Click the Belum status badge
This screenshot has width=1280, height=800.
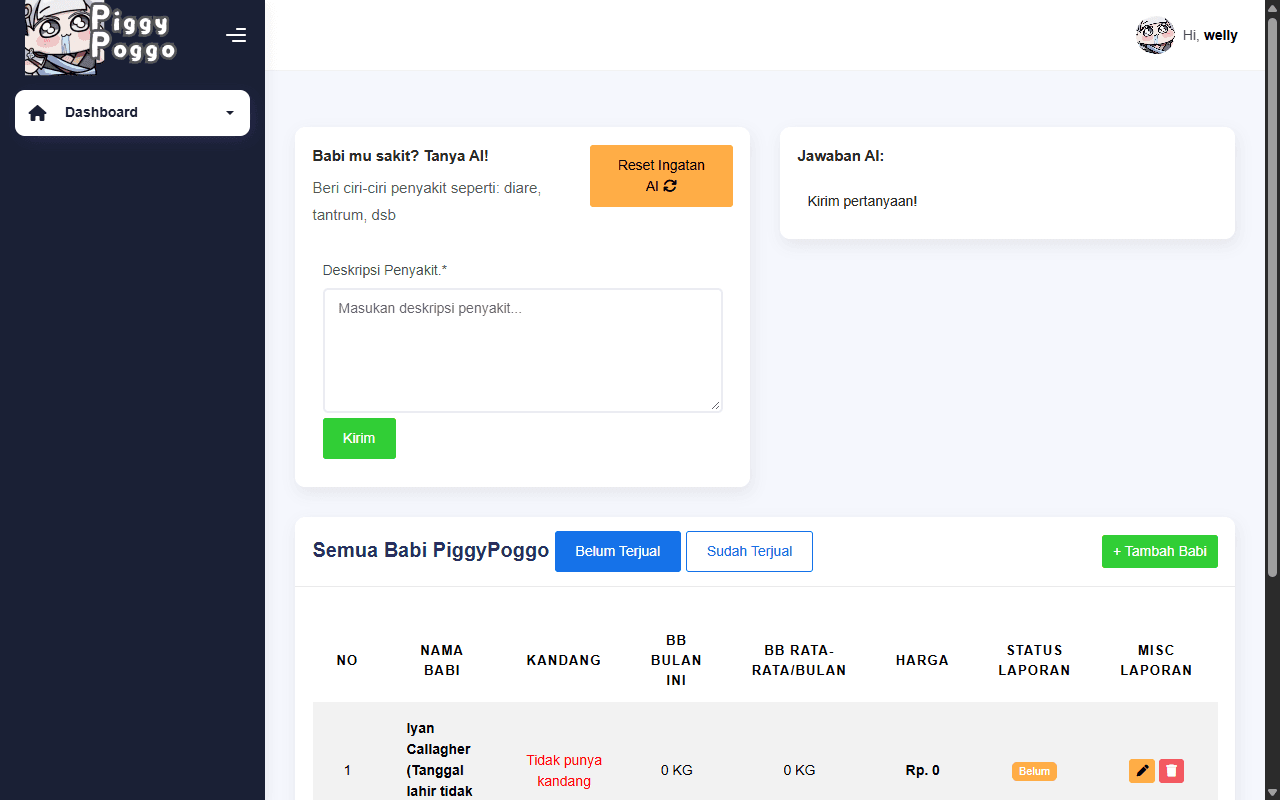[x=1034, y=771]
